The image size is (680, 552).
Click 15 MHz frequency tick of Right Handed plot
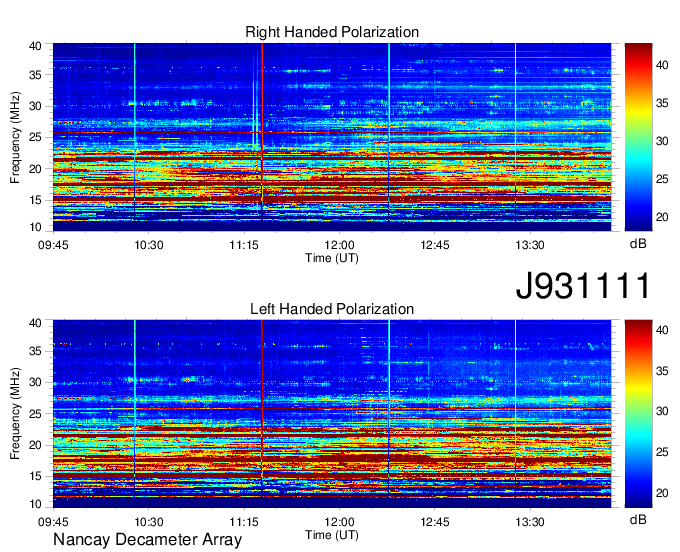click(x=35, y=200)
